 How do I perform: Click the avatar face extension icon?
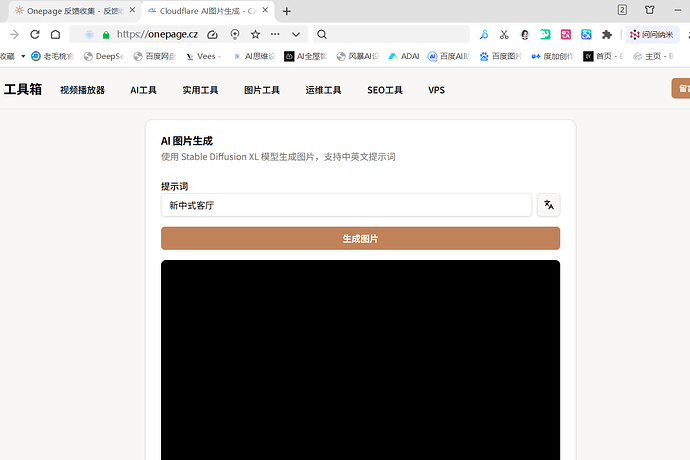click(525, 34)
